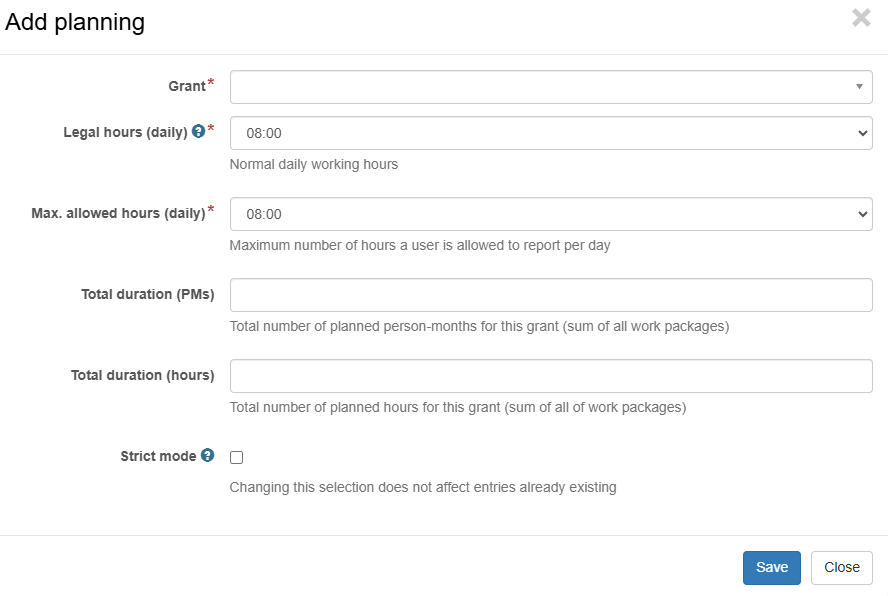Expand the Legal hours (daily) dropdown

551,133
